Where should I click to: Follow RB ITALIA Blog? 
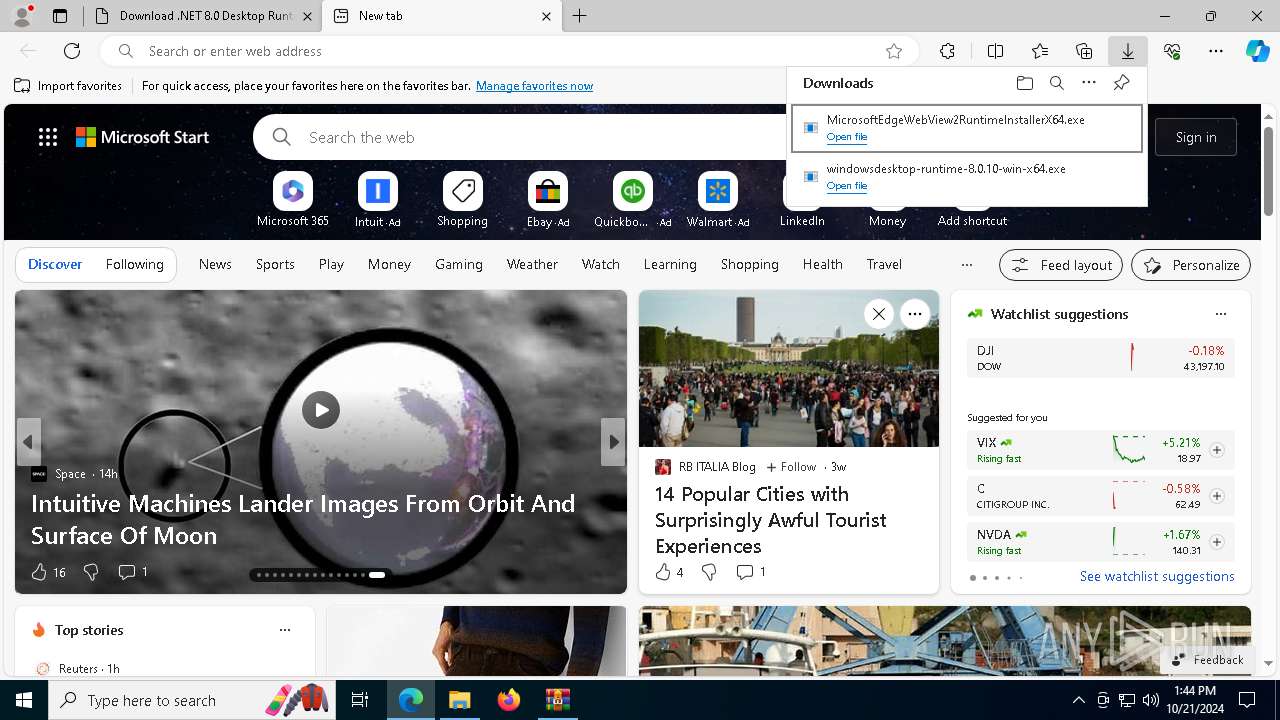pos(791,467)
